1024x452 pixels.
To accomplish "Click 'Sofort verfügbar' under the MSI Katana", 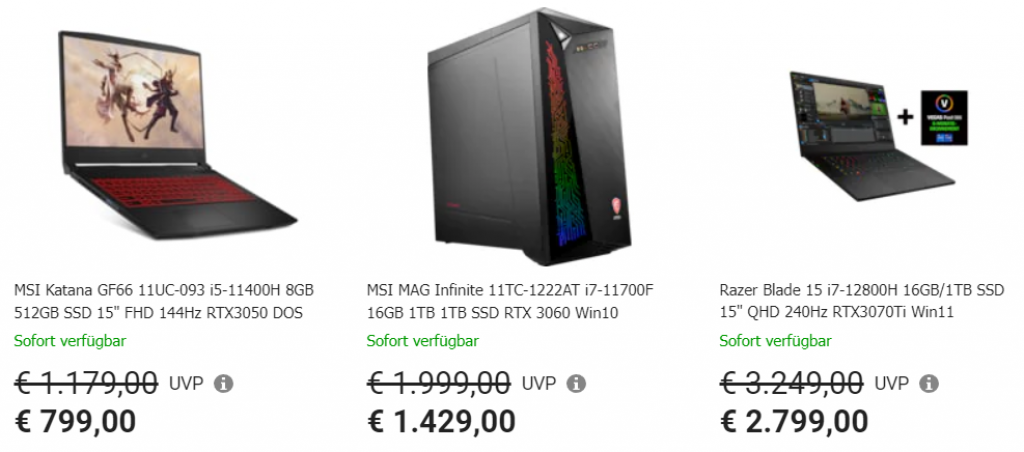I will coord(70,341).
